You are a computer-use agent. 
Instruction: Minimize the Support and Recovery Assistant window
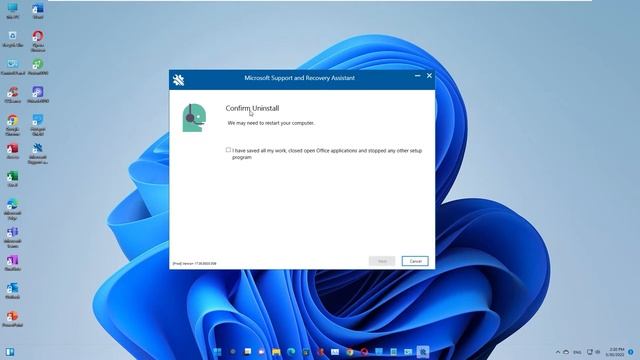click(417, 76)
